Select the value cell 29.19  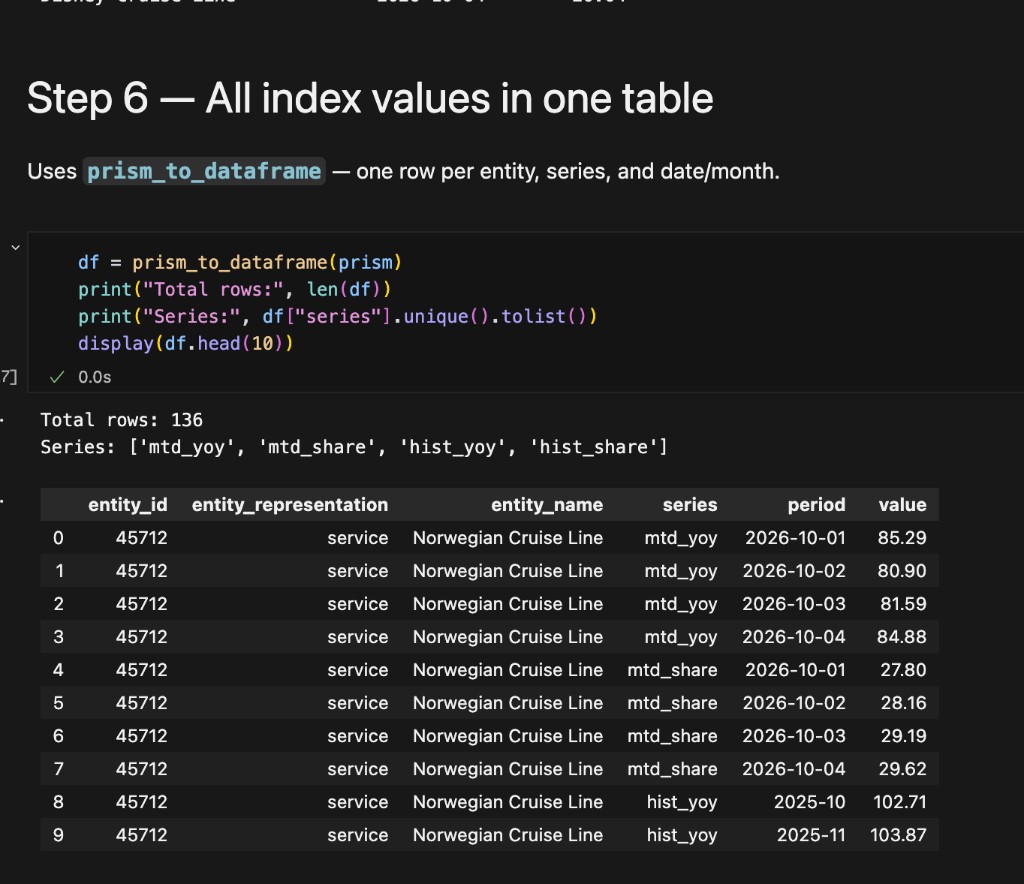pyautogui.click(x=903, y=736)
